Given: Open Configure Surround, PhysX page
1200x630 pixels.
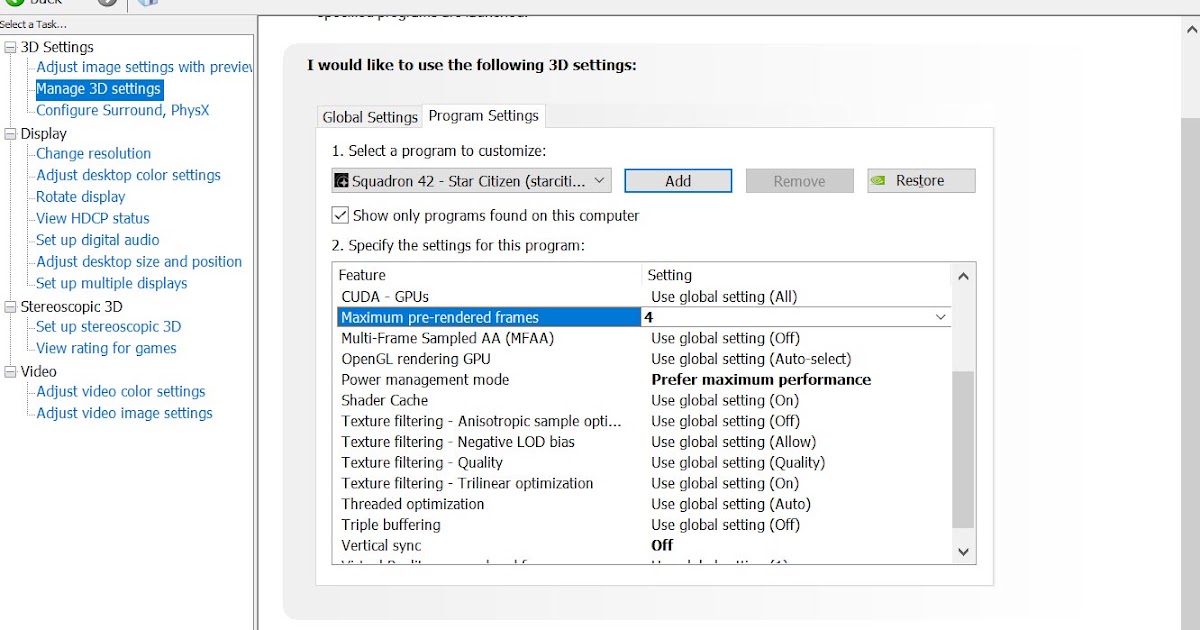Looking at the screenshot, I should coord(122,110).
